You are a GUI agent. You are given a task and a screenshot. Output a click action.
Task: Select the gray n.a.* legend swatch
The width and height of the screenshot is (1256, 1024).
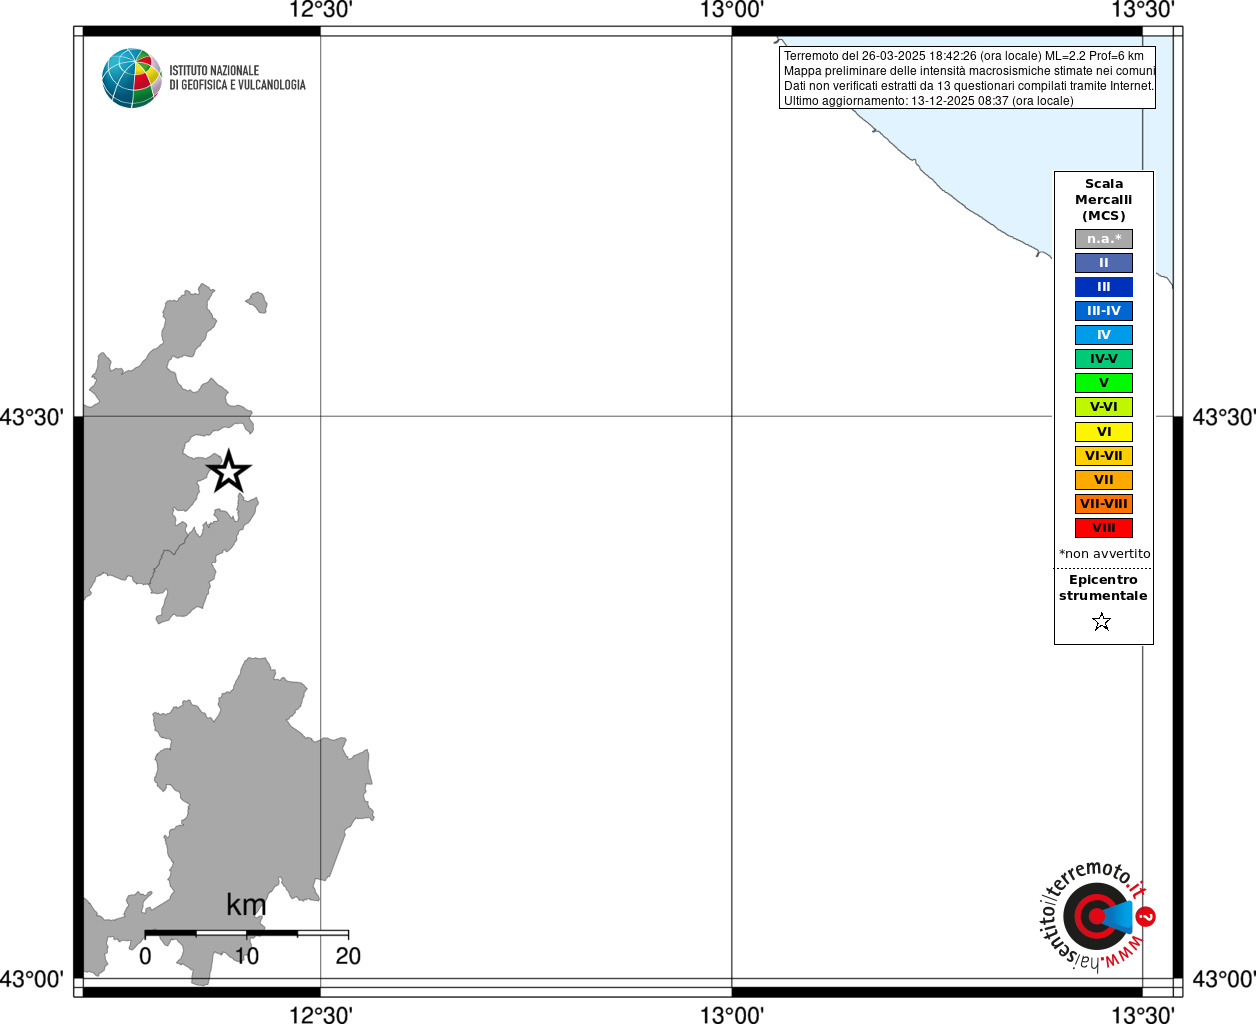tap(1104, 239)
